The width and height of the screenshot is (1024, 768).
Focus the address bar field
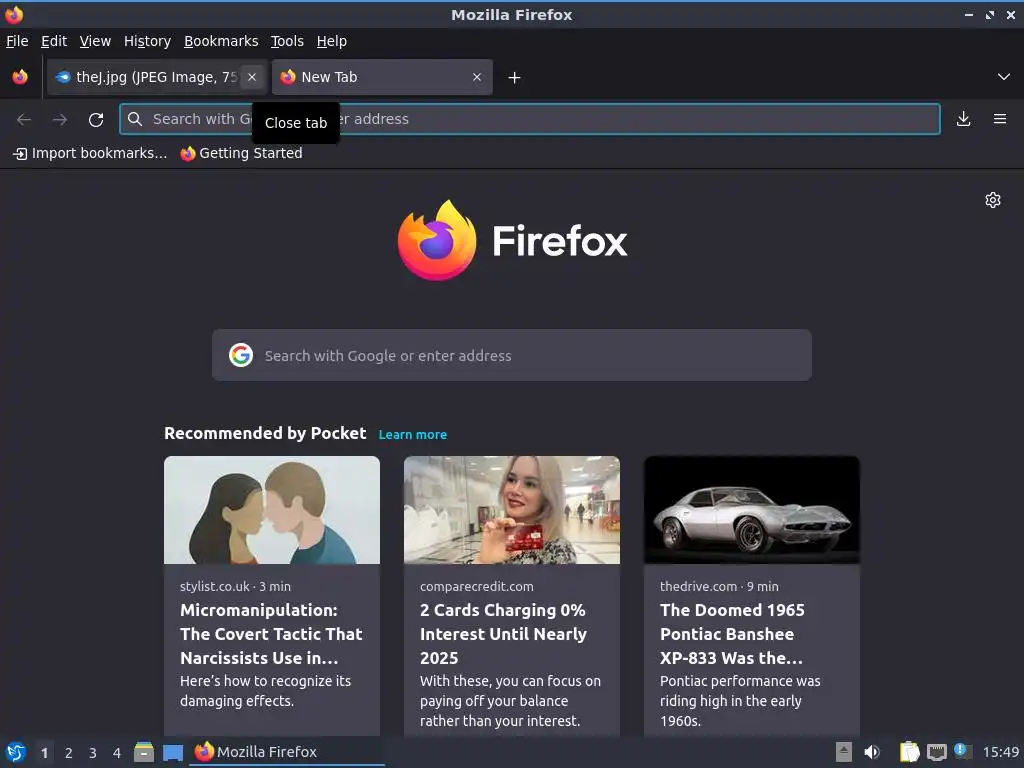pos(530,119)
